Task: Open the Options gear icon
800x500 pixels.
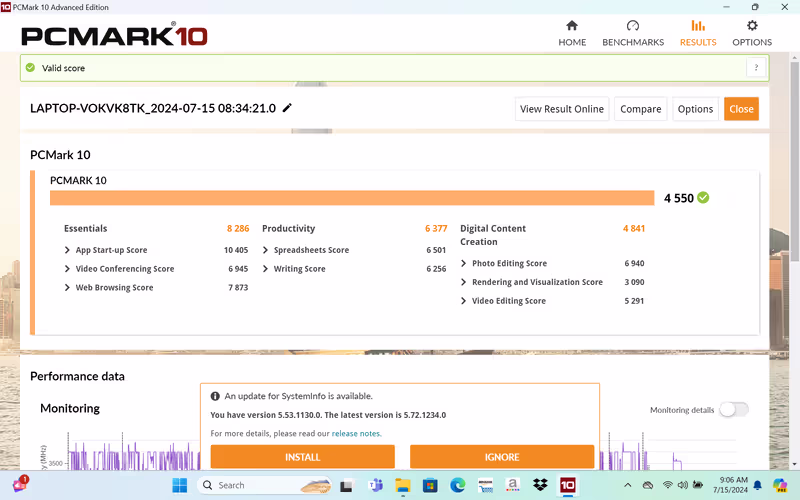Action: click(752, 26)
